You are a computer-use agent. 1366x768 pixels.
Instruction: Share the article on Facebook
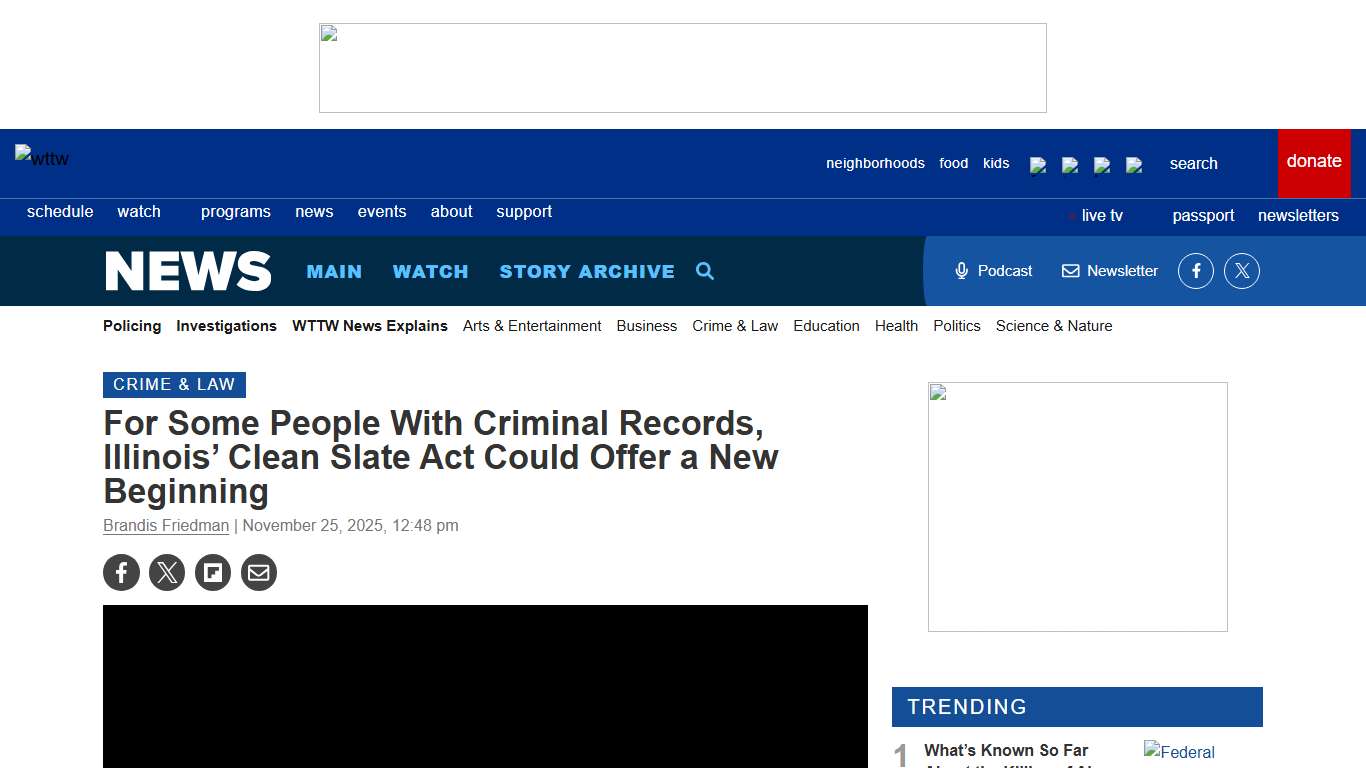[x=121, y=572]
